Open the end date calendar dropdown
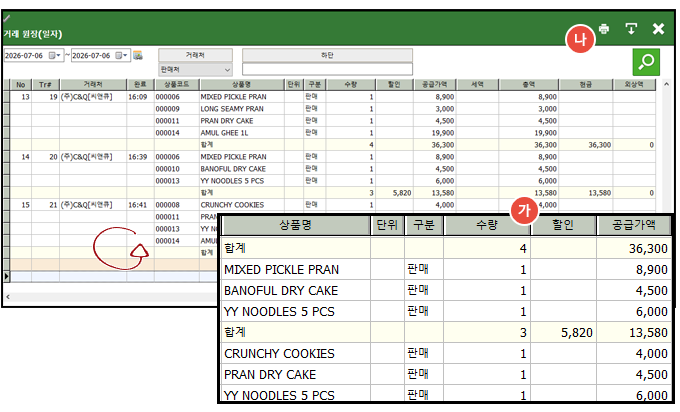Viewport: 680px width, 412px height. [121, 56]
